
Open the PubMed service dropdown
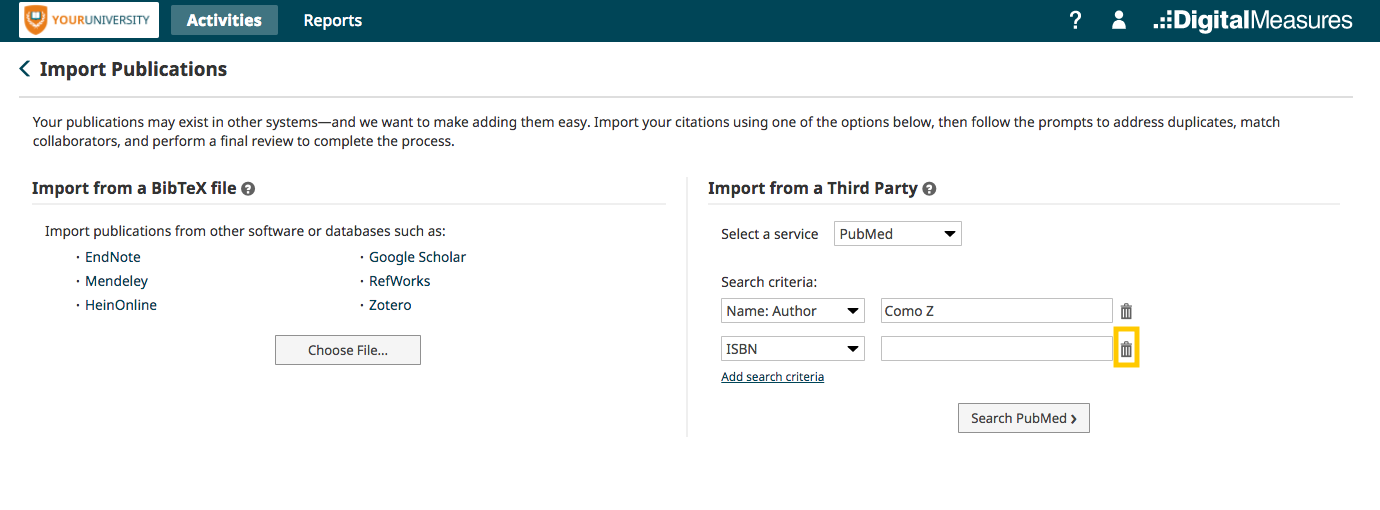pyautogui.click(x=898, y=234)
